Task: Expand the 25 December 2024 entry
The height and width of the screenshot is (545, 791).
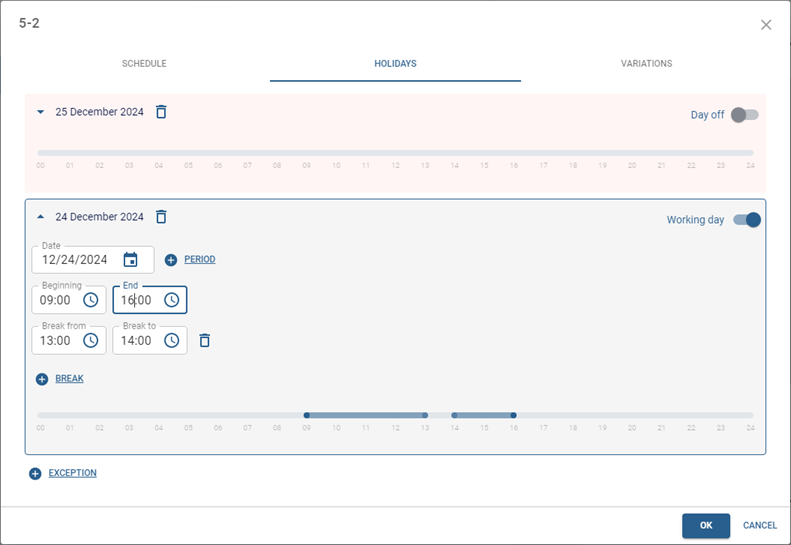Action: [x=41, y=112]
